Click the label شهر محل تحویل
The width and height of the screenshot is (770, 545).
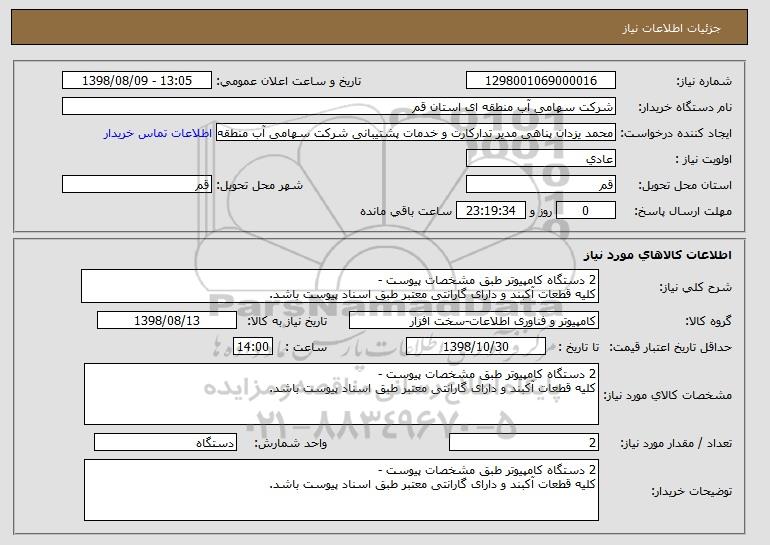coord(260,186)
